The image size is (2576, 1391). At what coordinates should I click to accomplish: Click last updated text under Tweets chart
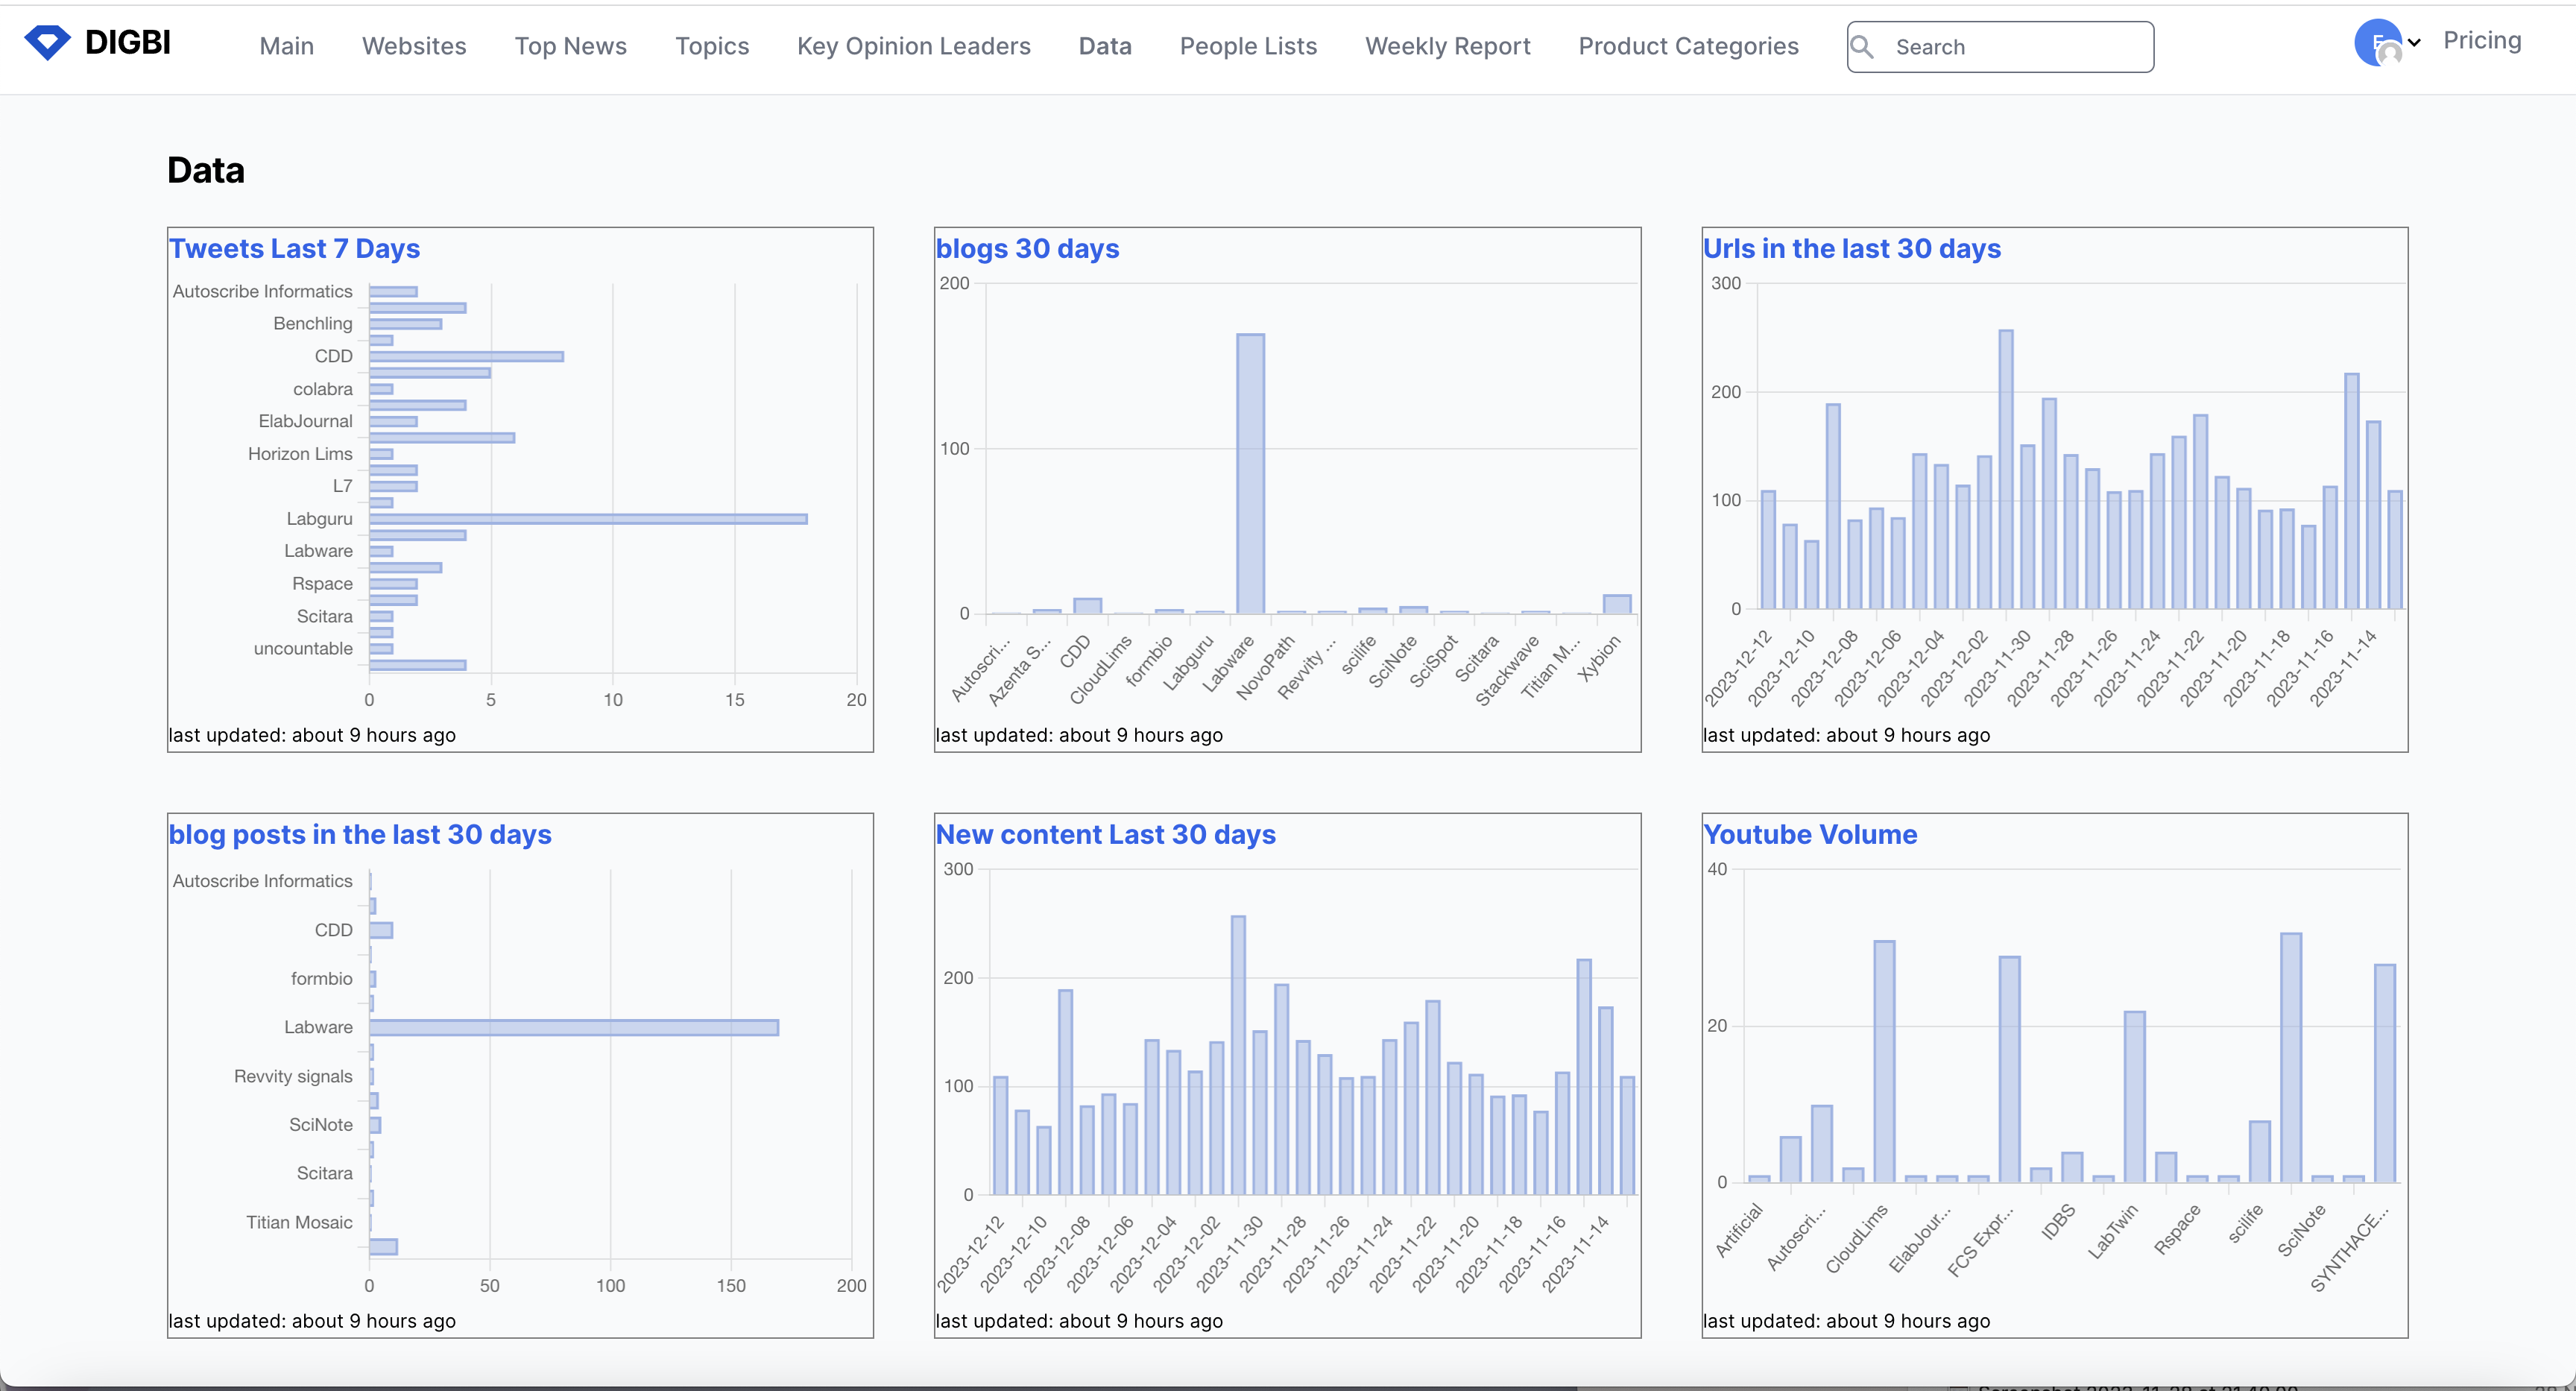[312, 735]
